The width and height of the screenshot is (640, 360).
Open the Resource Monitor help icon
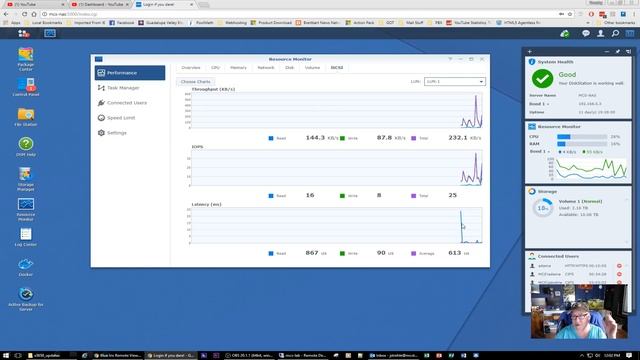450,59
